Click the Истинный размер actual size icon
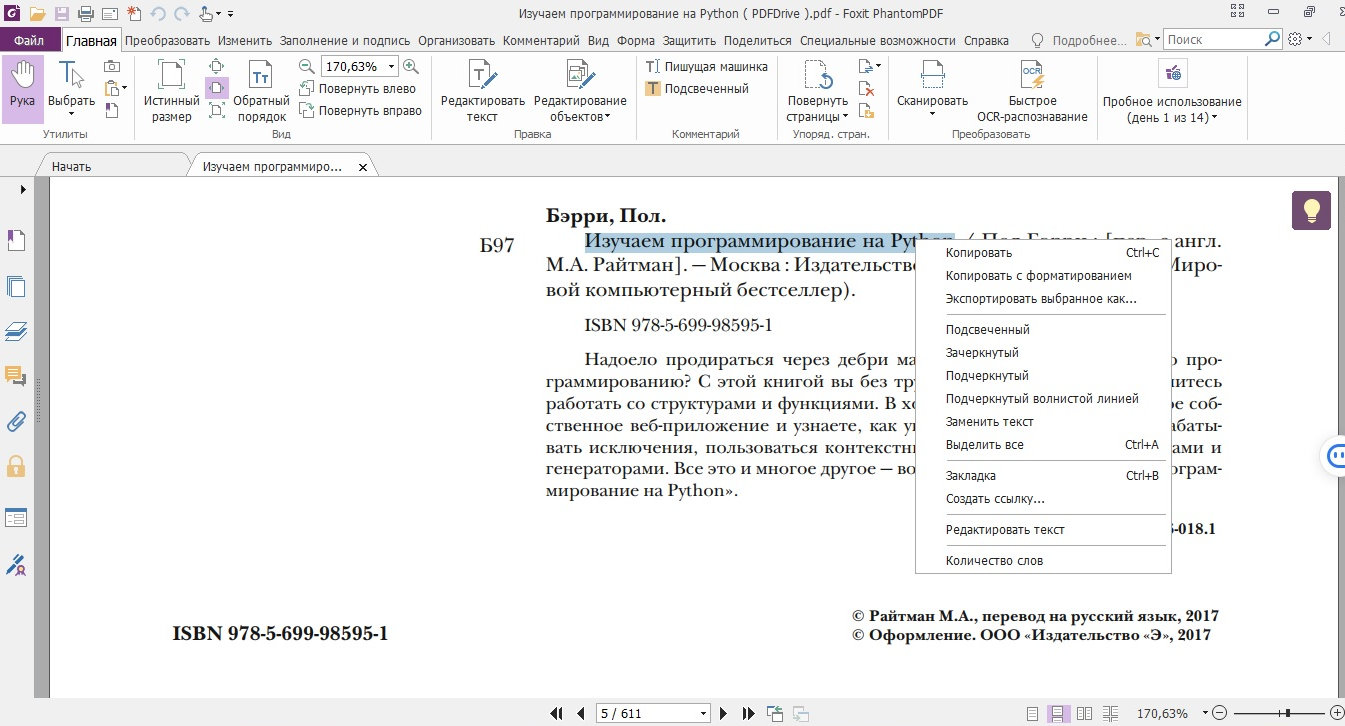This screenshot has height=726, width=1345. point(172,88)
